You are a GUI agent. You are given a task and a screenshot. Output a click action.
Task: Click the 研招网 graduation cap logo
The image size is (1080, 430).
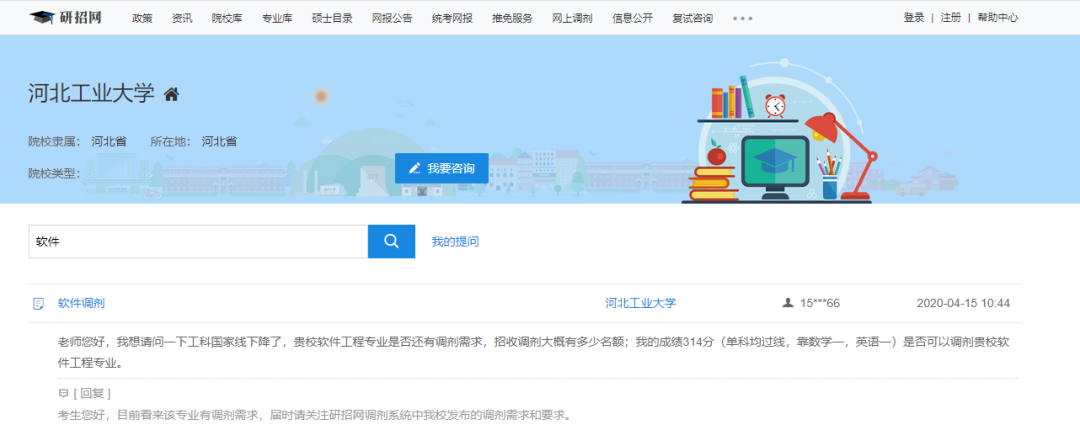[65, 17]
